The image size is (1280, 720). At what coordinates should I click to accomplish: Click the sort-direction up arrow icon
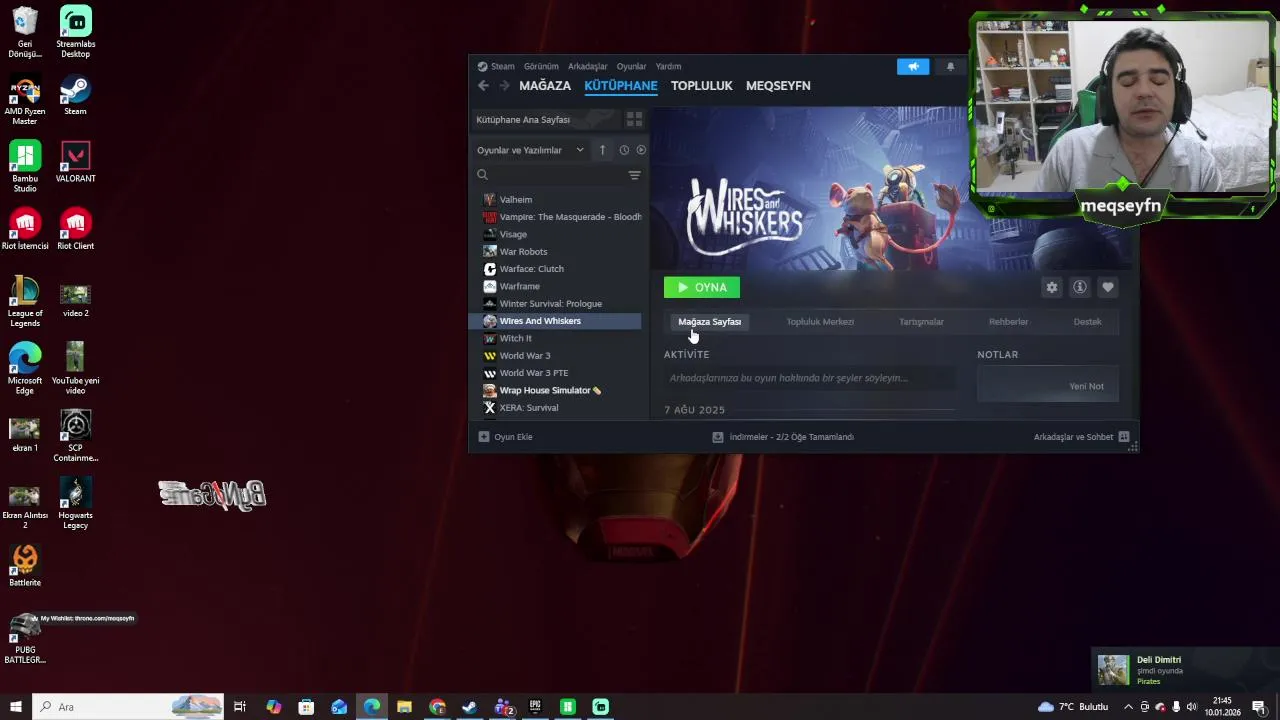[602, 150]
